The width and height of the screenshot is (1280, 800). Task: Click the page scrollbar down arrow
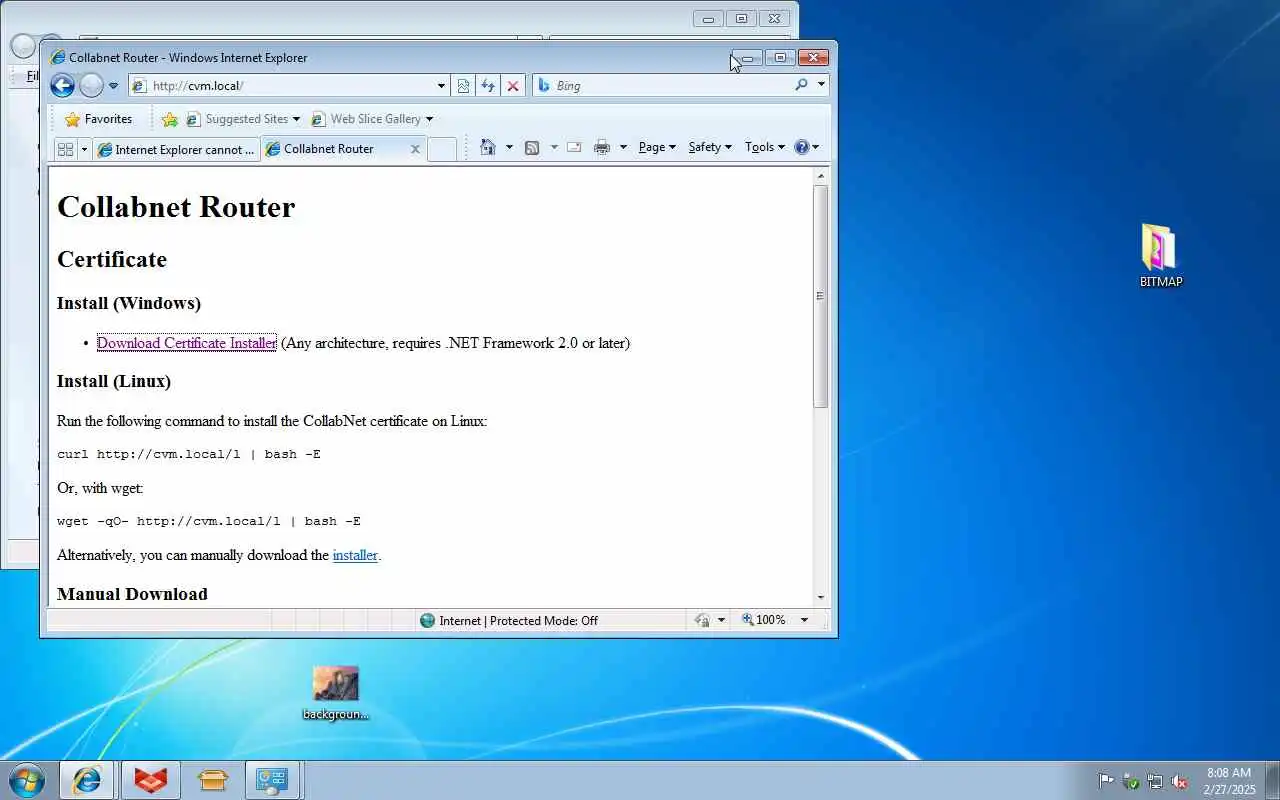point(821,597)
